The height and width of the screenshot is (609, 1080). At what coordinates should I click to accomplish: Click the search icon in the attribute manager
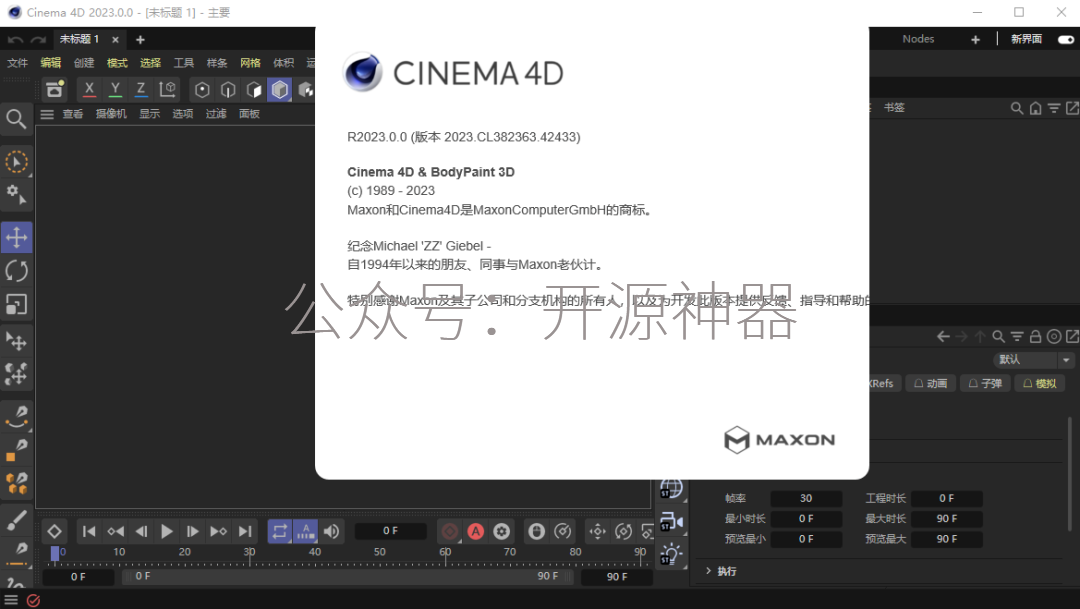click(x=998, y=336)
